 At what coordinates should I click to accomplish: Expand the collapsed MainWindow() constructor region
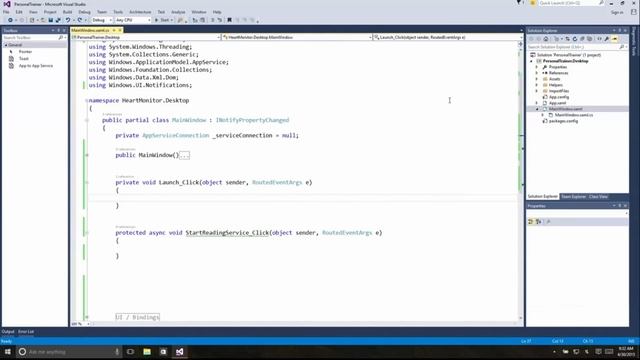coord(87,155)
